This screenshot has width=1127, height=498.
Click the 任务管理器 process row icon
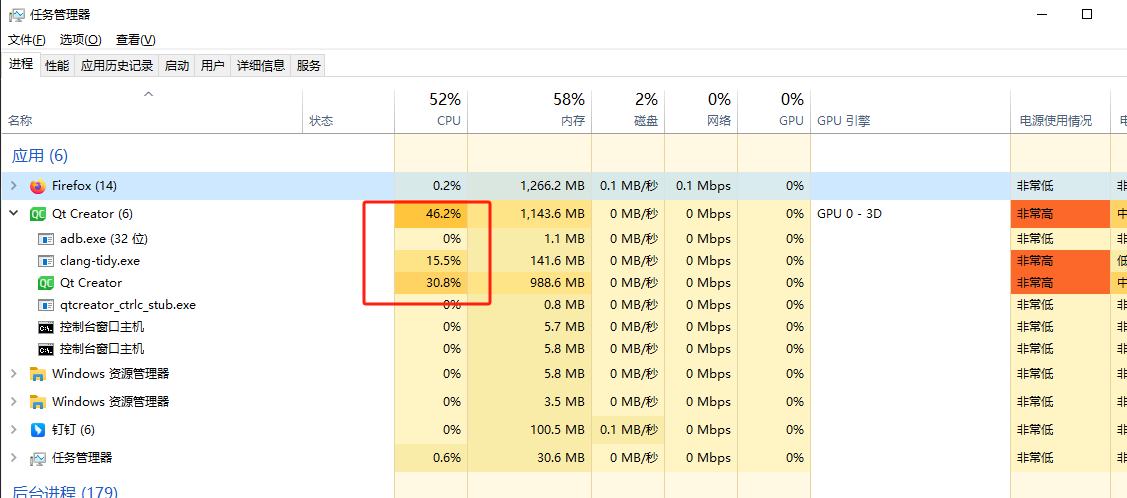pos(37,458)
